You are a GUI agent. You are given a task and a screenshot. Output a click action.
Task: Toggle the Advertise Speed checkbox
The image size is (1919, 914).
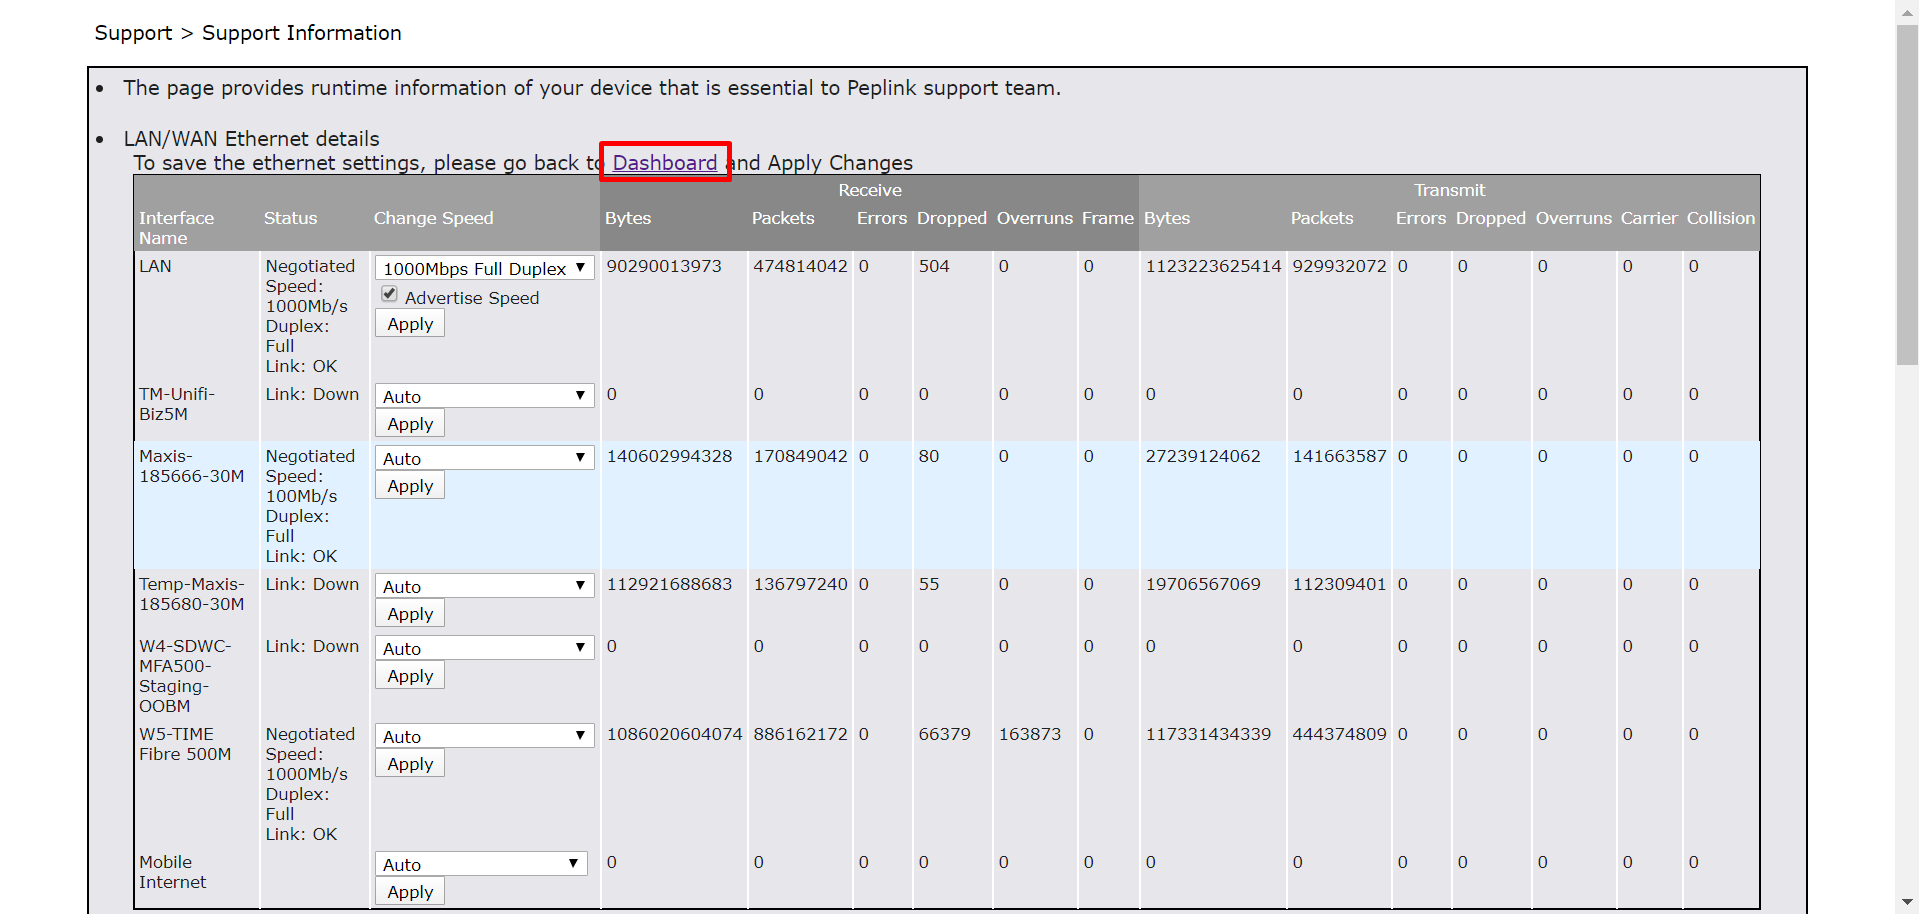[389, 294]
